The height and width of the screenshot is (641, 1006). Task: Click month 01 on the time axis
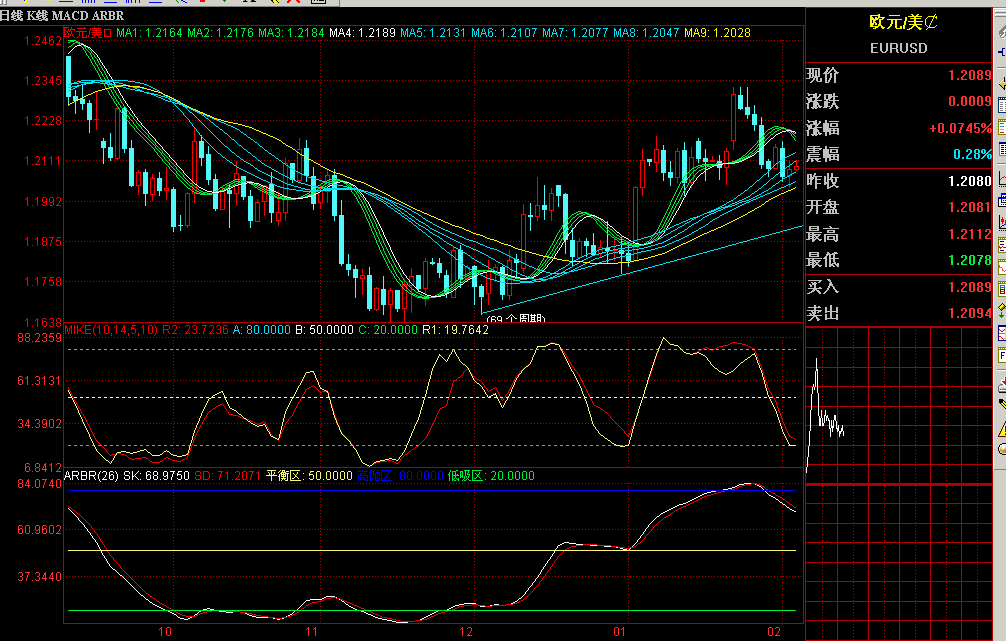pos(619,632)
